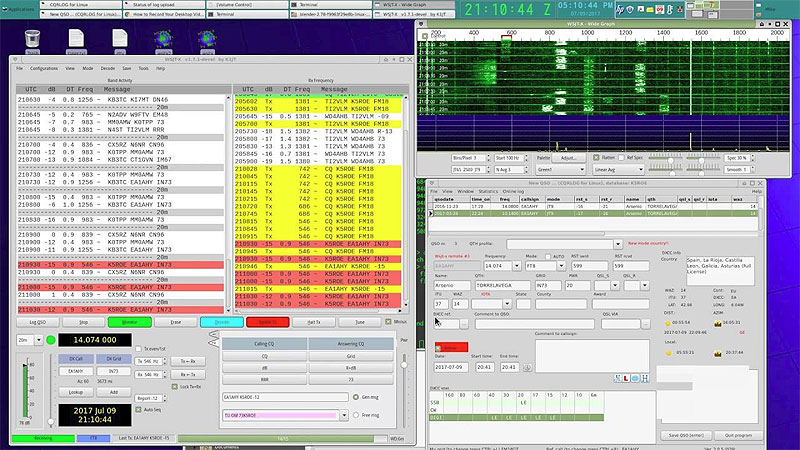Open the Tools menu in WSJT-X

143,68
